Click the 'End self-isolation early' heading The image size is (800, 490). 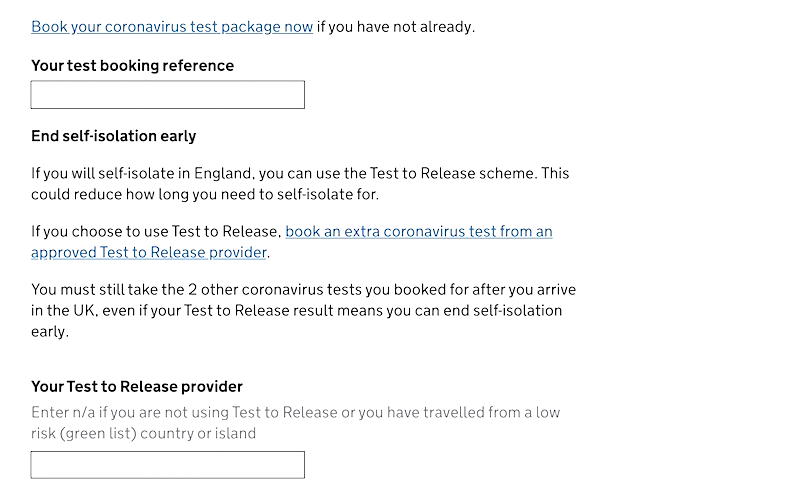pos(113,136)
